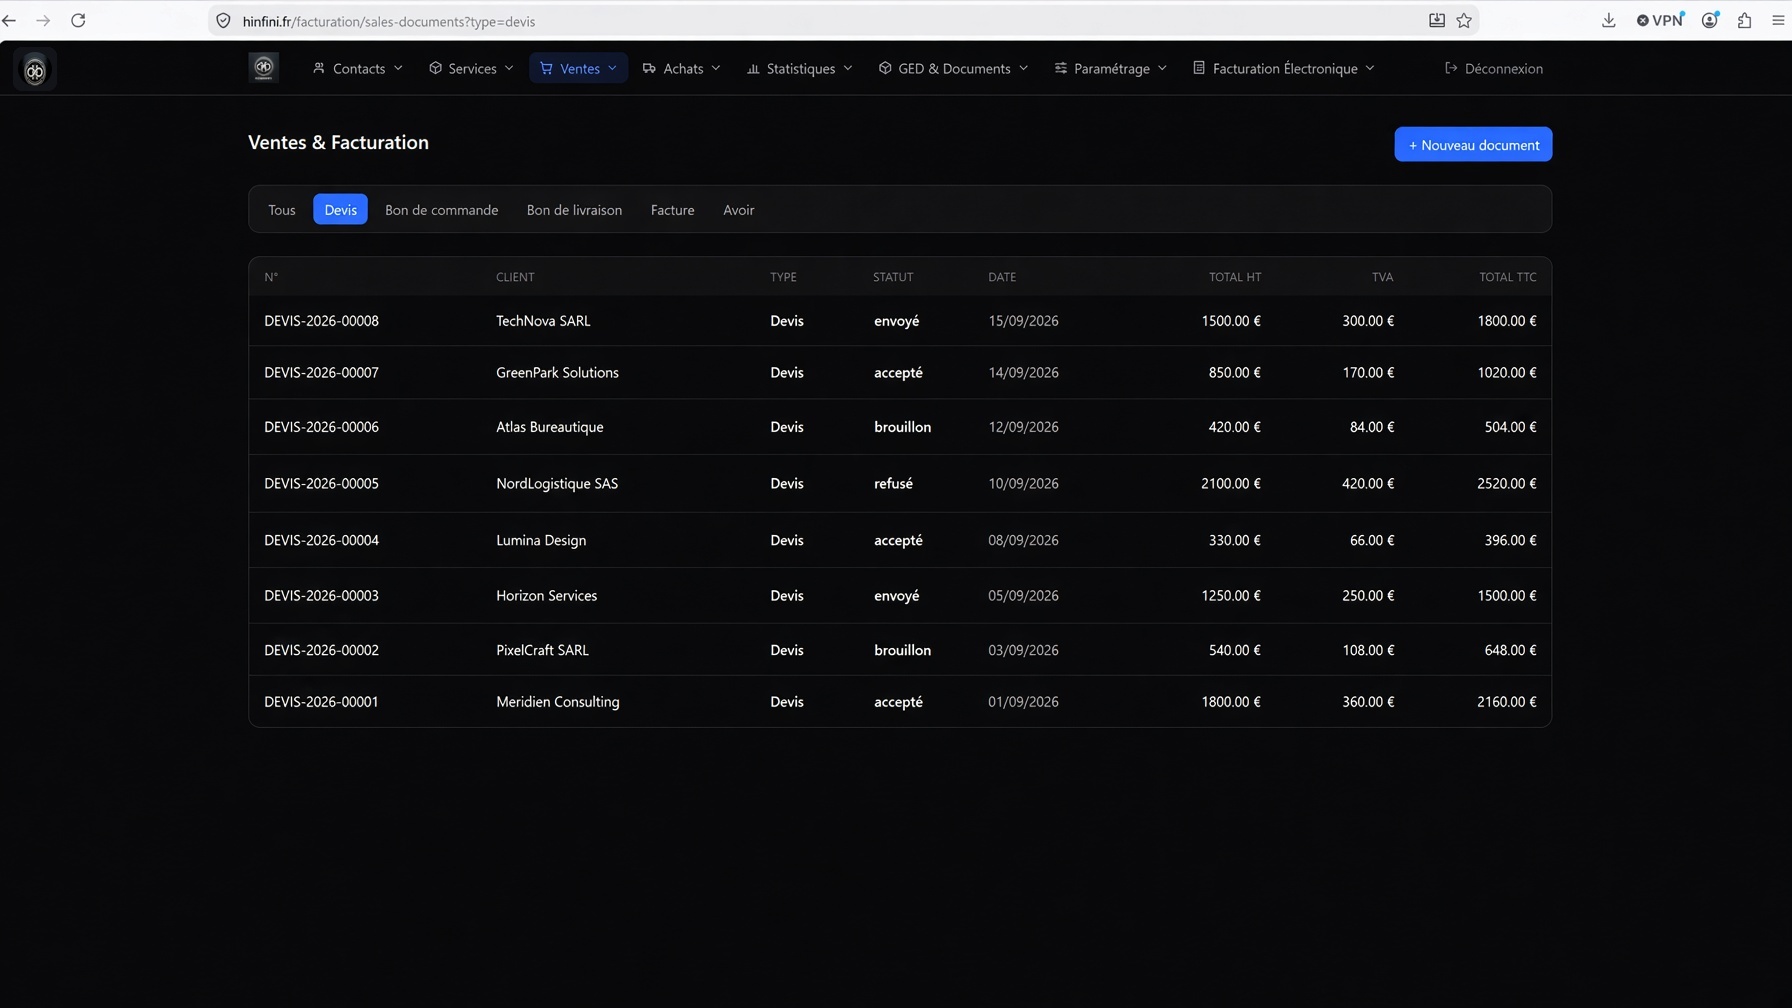
Task: Expand the Services menu chevron
Action: (509, 68)
